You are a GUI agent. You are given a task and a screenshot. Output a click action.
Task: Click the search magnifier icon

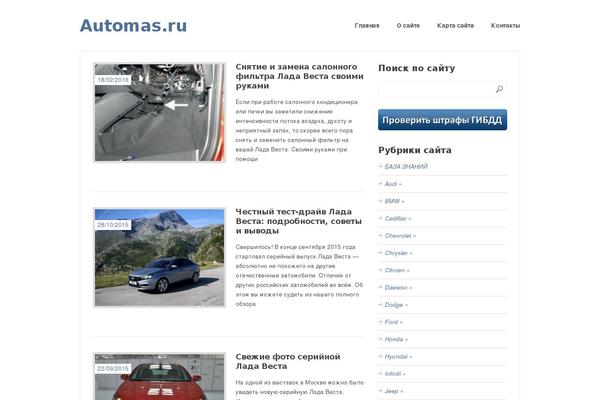(499, 89)
